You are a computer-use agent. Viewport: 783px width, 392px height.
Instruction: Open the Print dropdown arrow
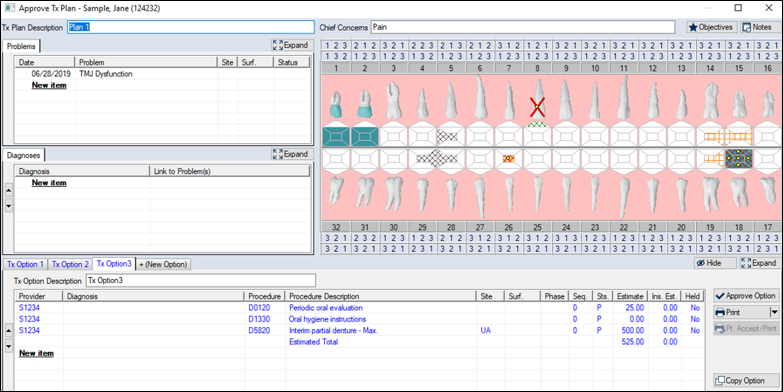click(774, 313)
